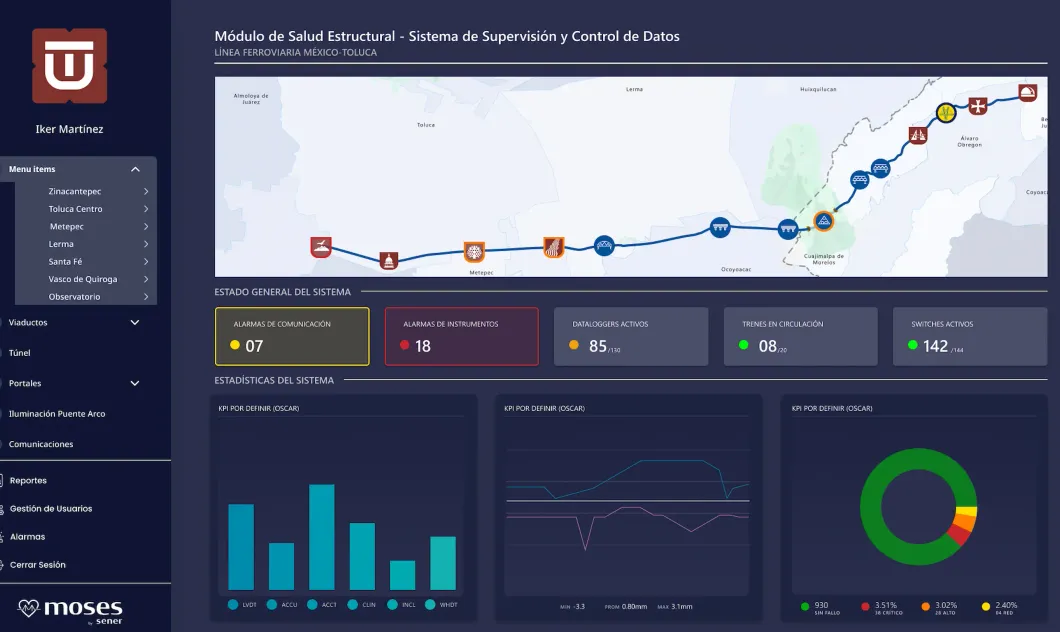
Task: Click the red status dot beside 18
Action: (404, 345)
